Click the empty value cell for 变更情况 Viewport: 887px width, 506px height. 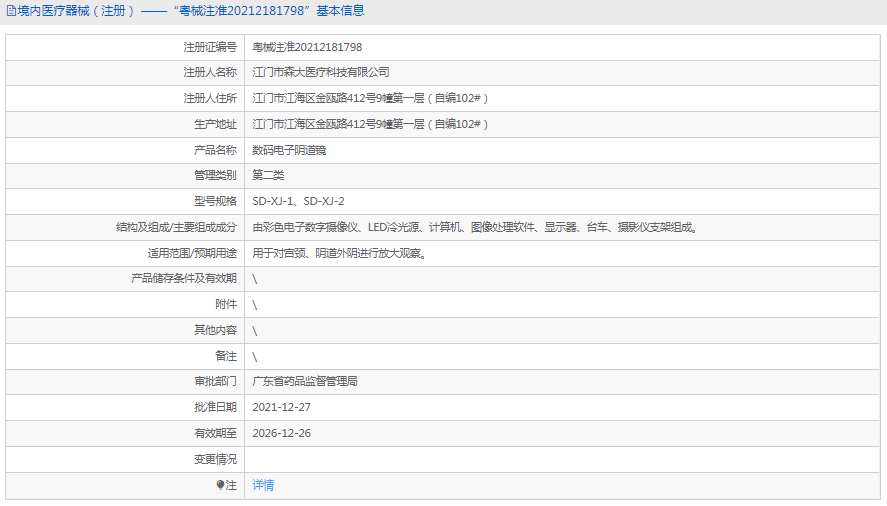[560, 459]
